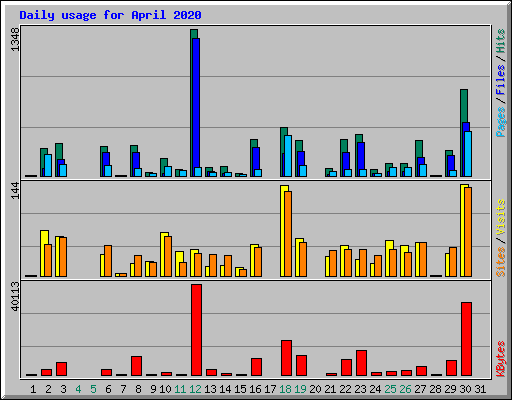Viewport: 512px width, 400px height.
Task: Click day 3 on the x-axis
Action: pos(63,389)
